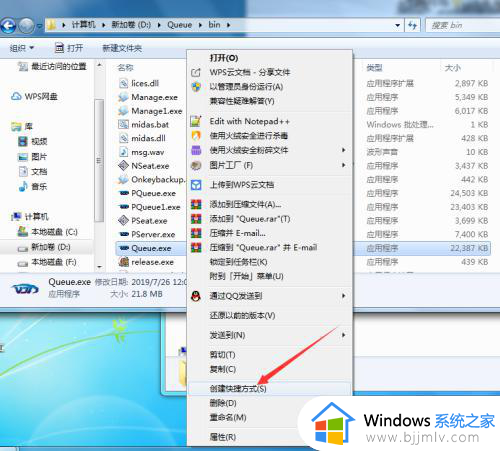Open 音乐 library in navigation pane
This screenshot has width=500, height=451.
33,186
